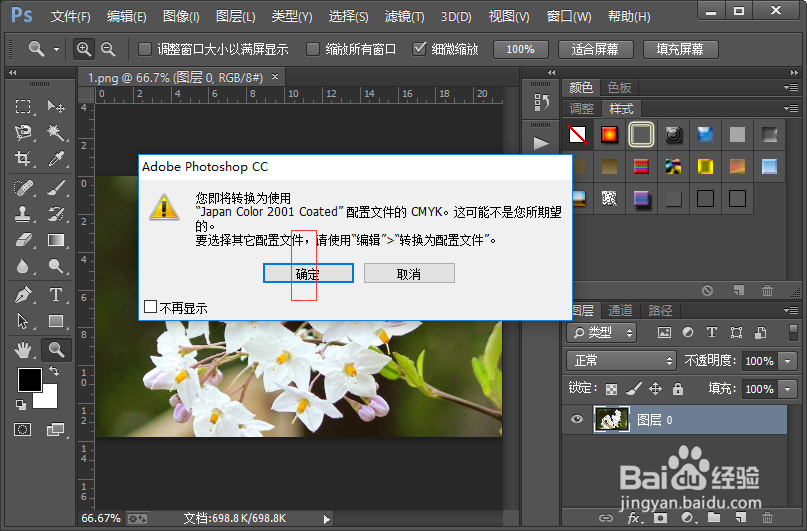Switch to the 调整 tab
Viewport: 807px width, 531px height.
(x=582, y=109)
